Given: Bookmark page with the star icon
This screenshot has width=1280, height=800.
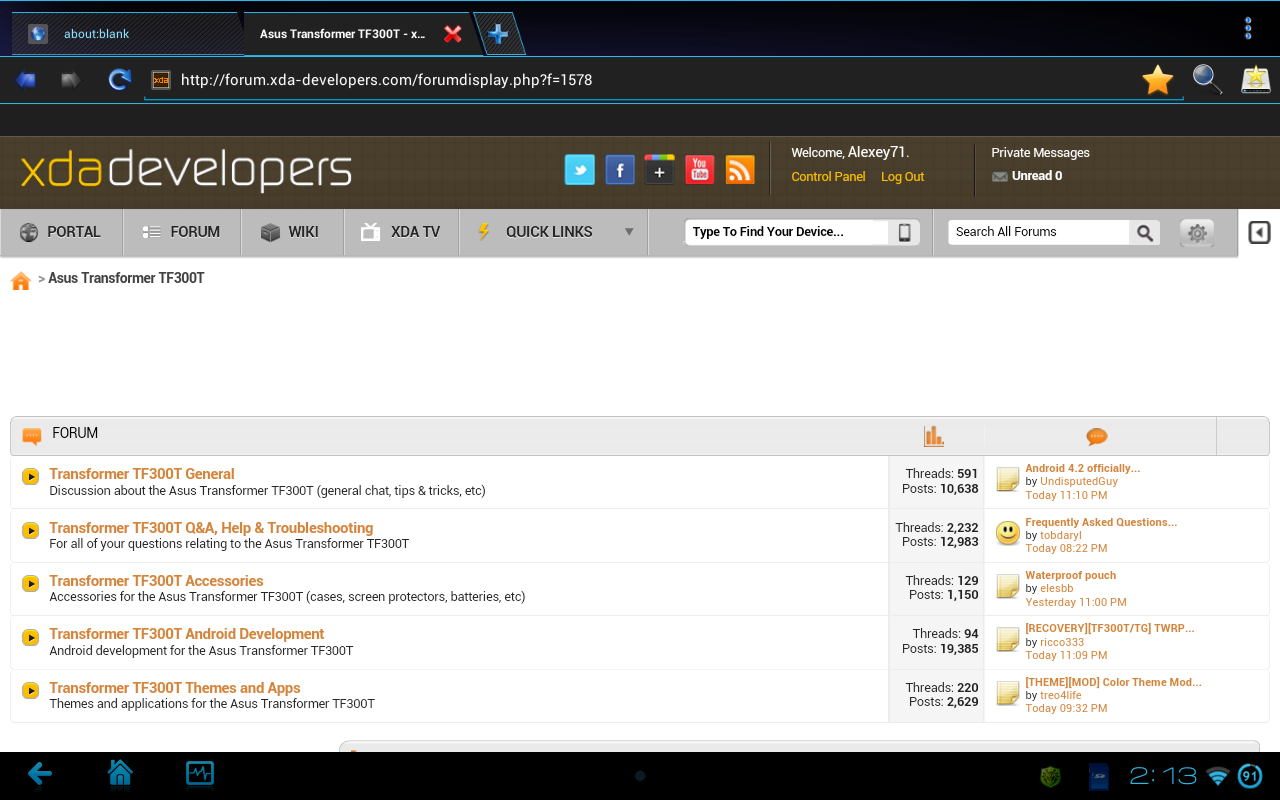Looking at the screenshot, I should pyautogui.click(x=1157, y=80).
